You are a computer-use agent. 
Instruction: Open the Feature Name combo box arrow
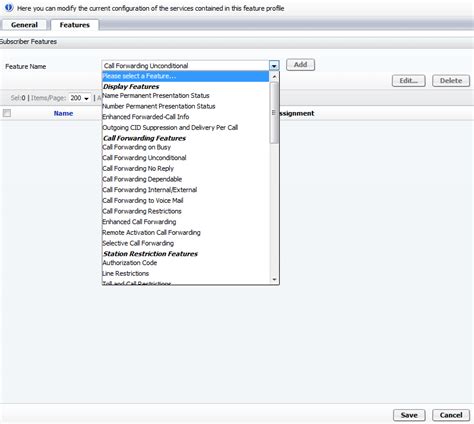pos(274,66)
